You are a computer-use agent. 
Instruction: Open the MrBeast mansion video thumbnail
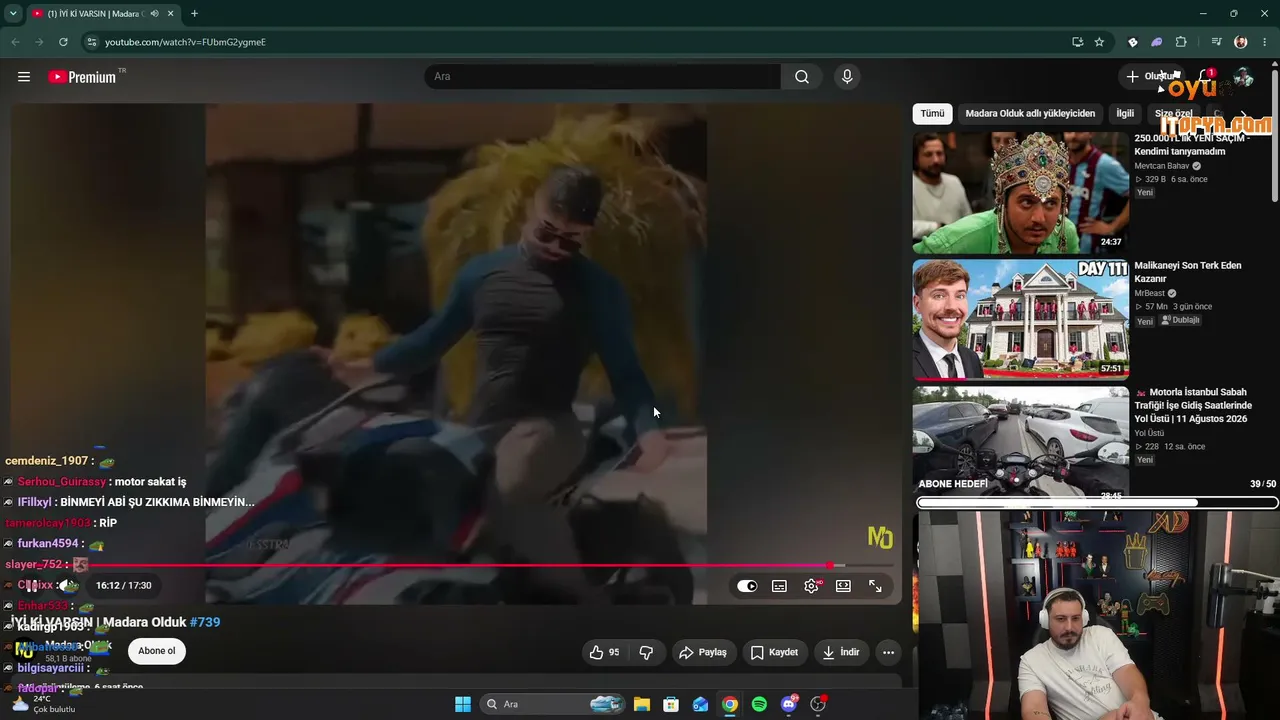point(1020,320)
